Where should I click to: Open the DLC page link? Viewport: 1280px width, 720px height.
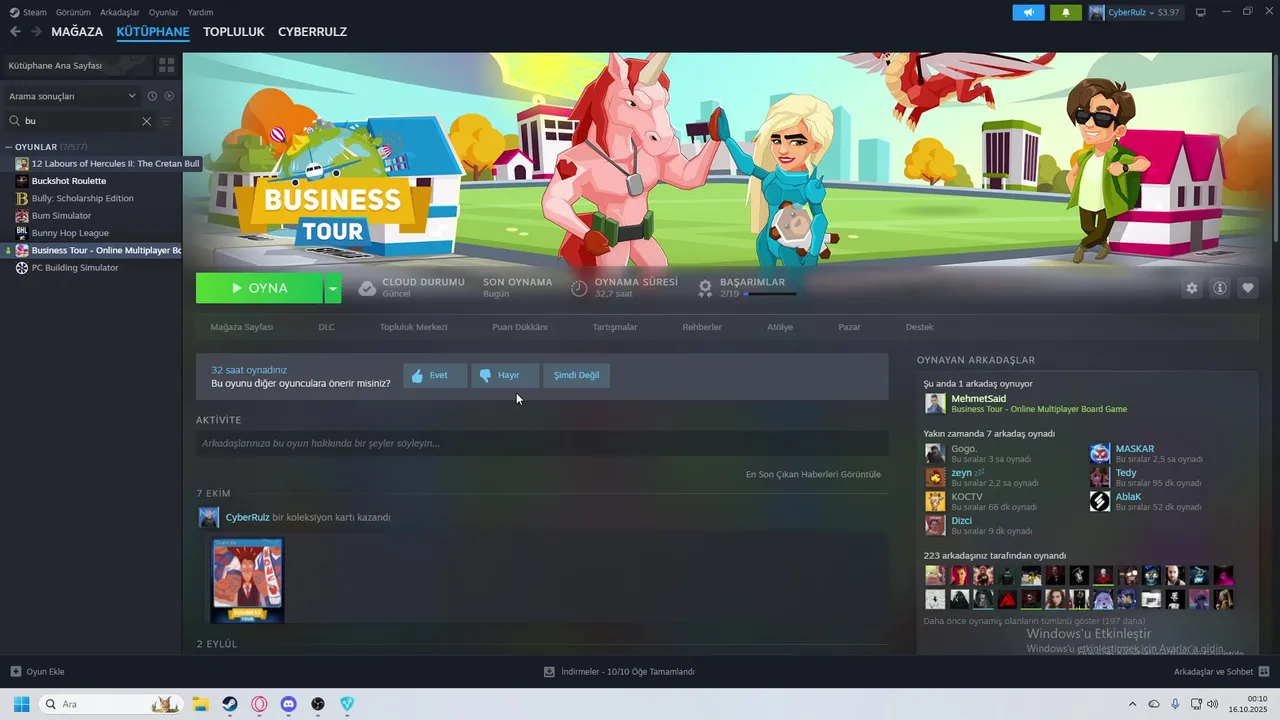click(x=326, y=327)
